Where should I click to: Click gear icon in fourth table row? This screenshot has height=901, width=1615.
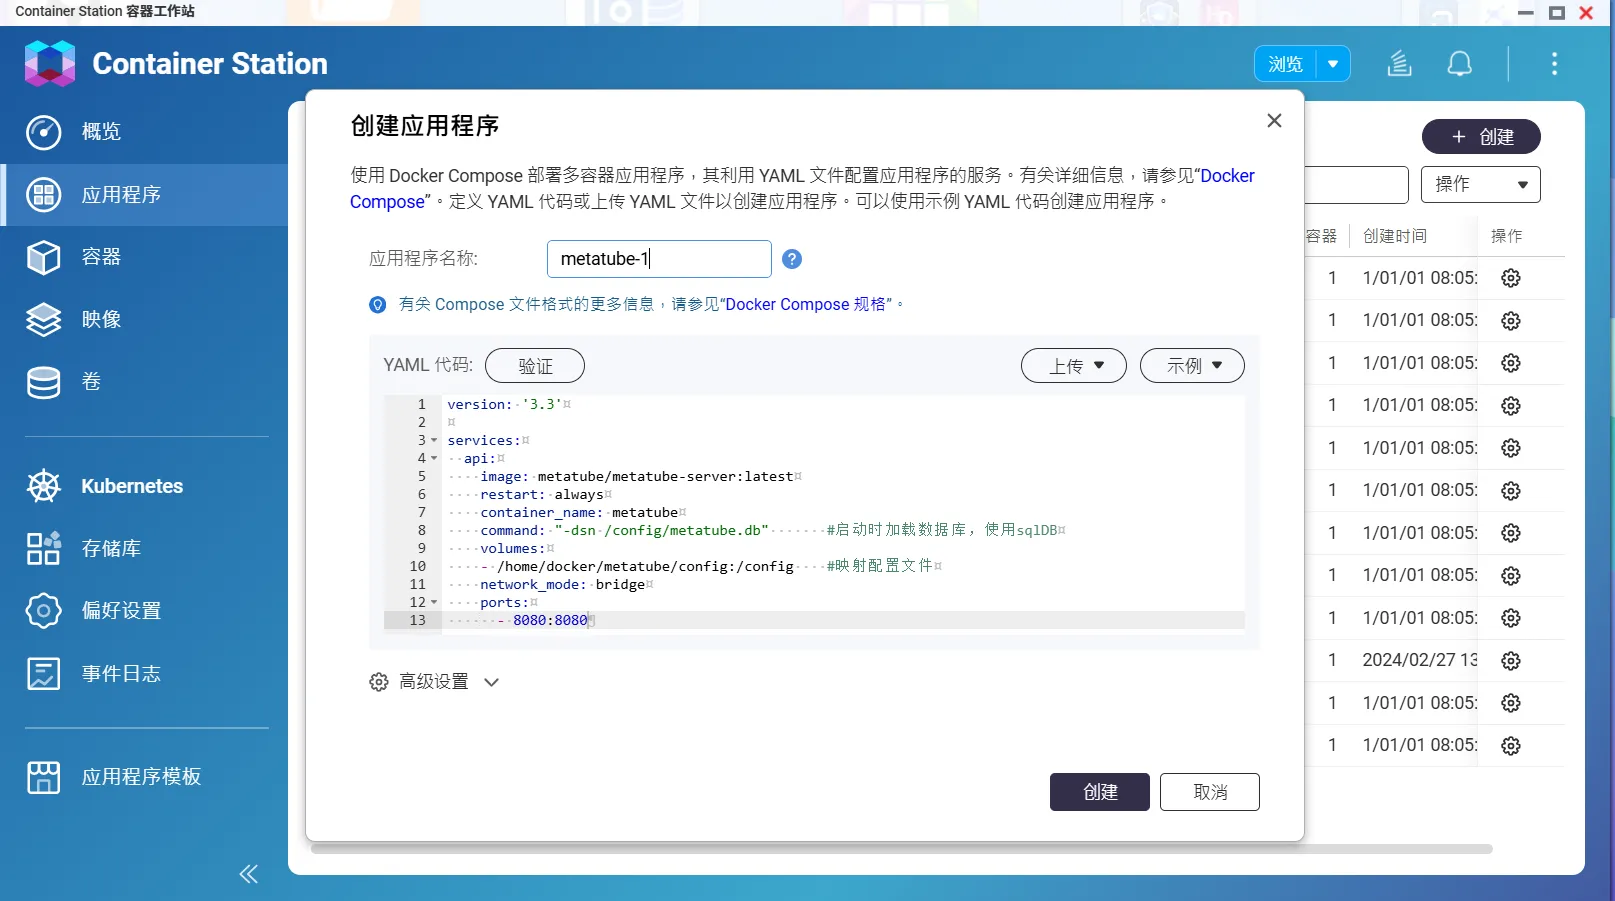pyautogui.click(x=1511, y=406)
